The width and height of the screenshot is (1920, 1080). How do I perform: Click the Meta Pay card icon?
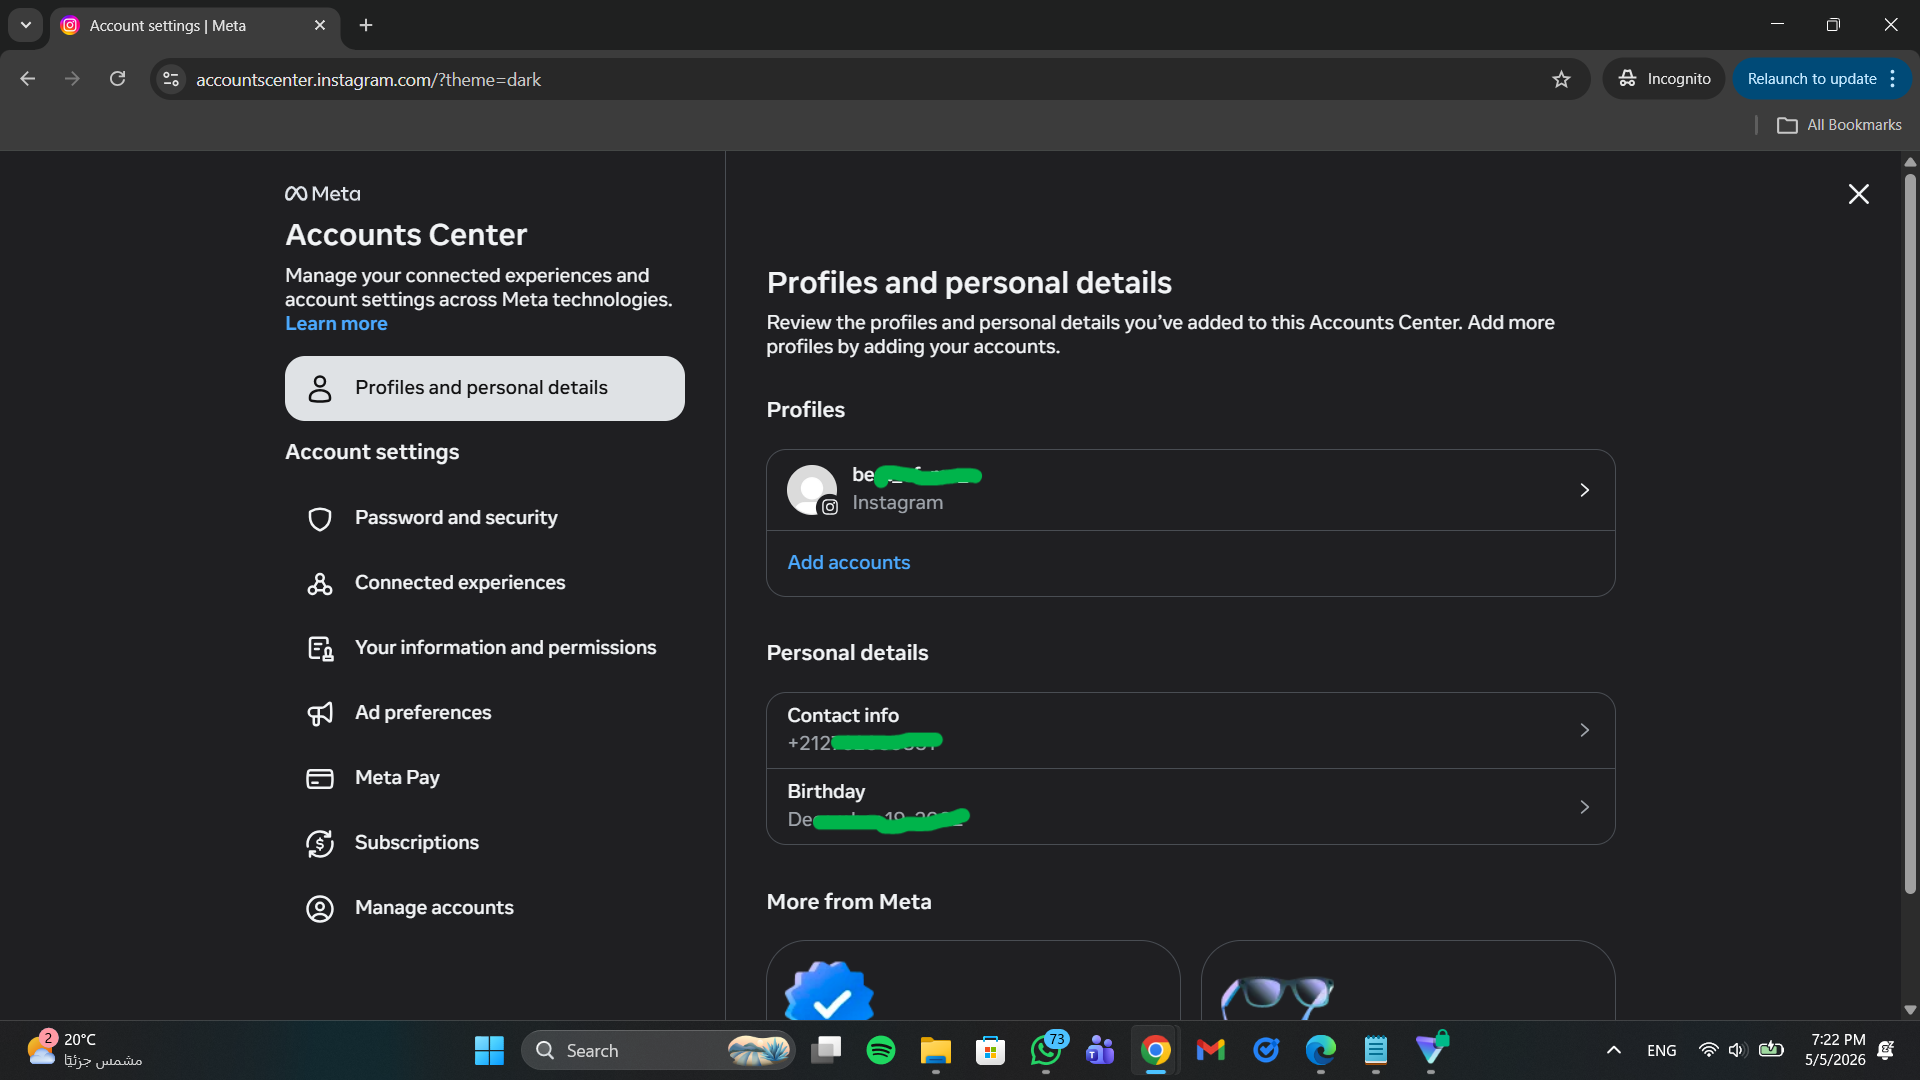pyautogui.click(x=320, y=779)
